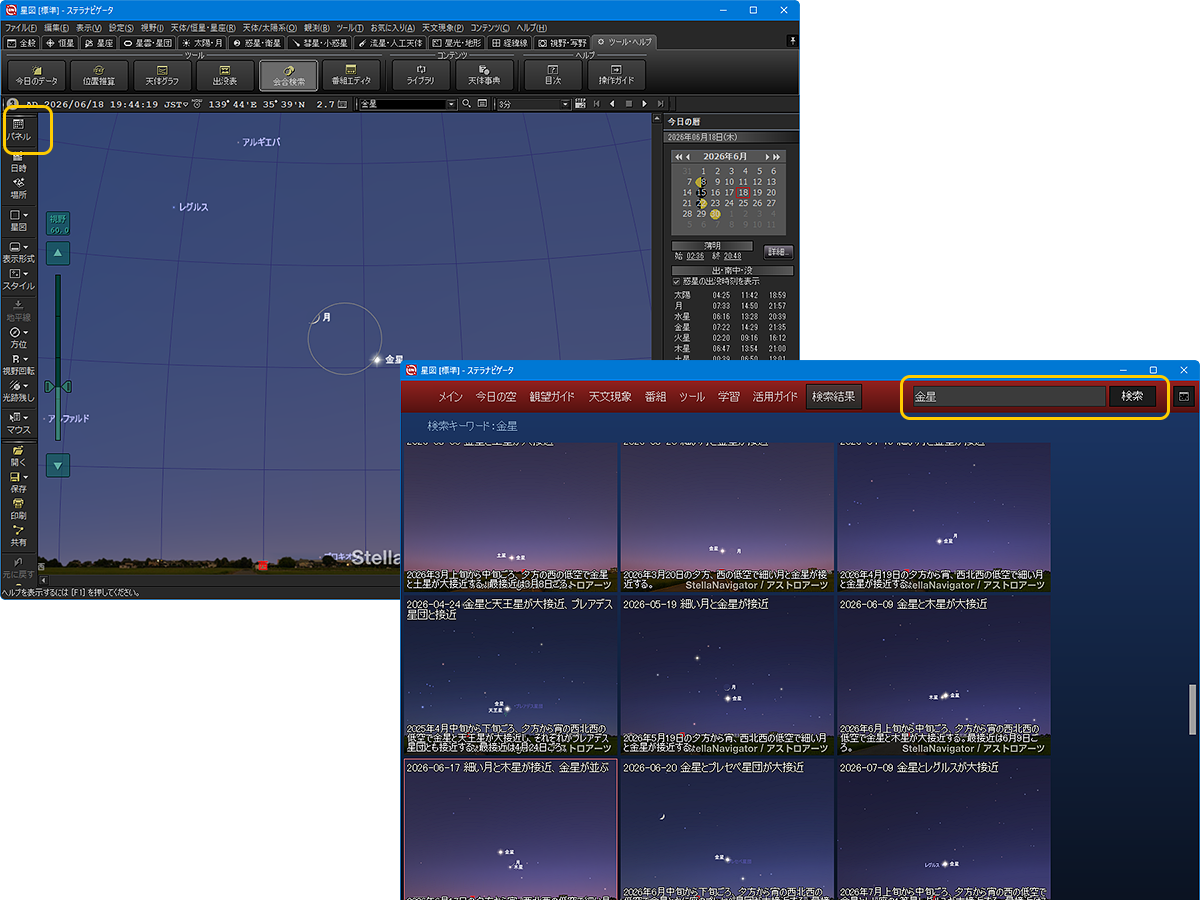This screenshot has width=1200, height=900.
Task: Toggle 惑星の出没時刻を表示 checkbox
Action: click(x=677, y=281)
